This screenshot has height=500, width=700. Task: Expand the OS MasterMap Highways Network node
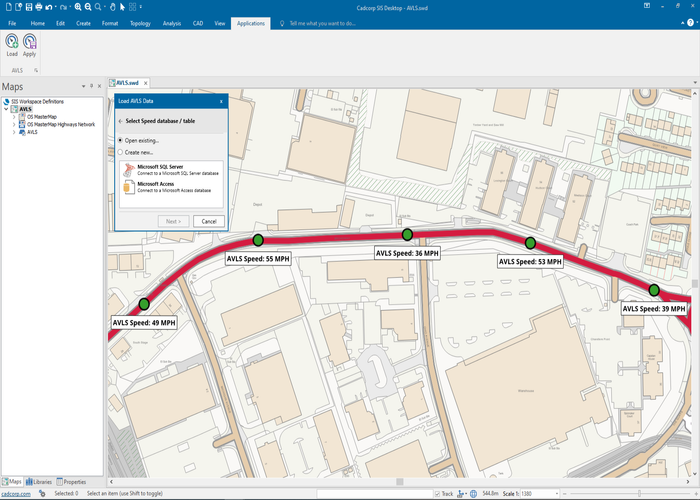click(x=14, y=124)
